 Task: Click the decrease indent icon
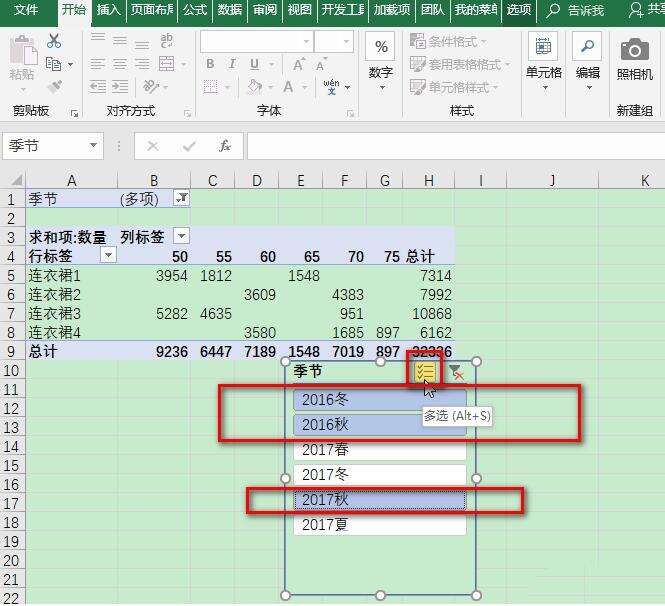point(98,87)
